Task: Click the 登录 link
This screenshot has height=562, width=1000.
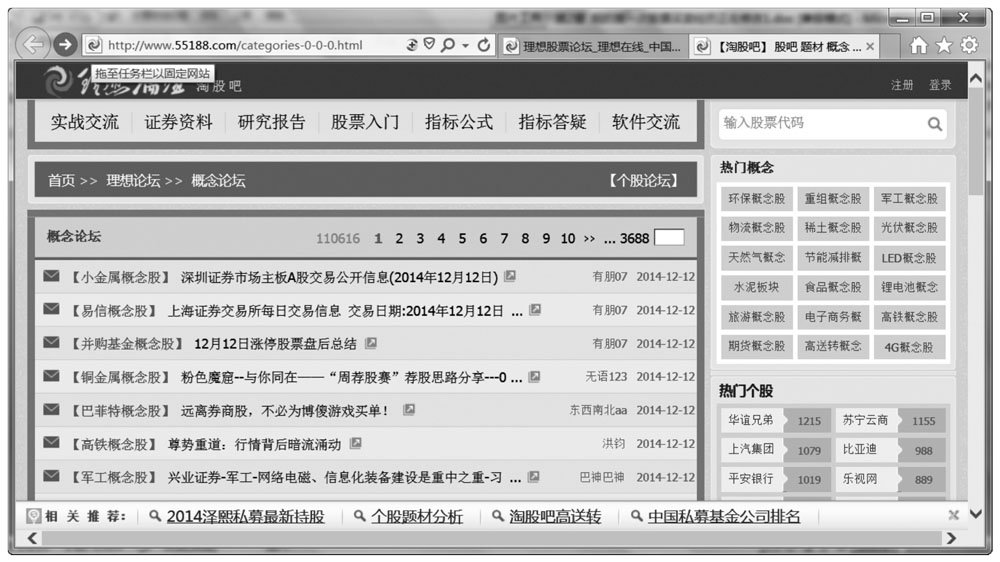Action: (x=939, y=85)
